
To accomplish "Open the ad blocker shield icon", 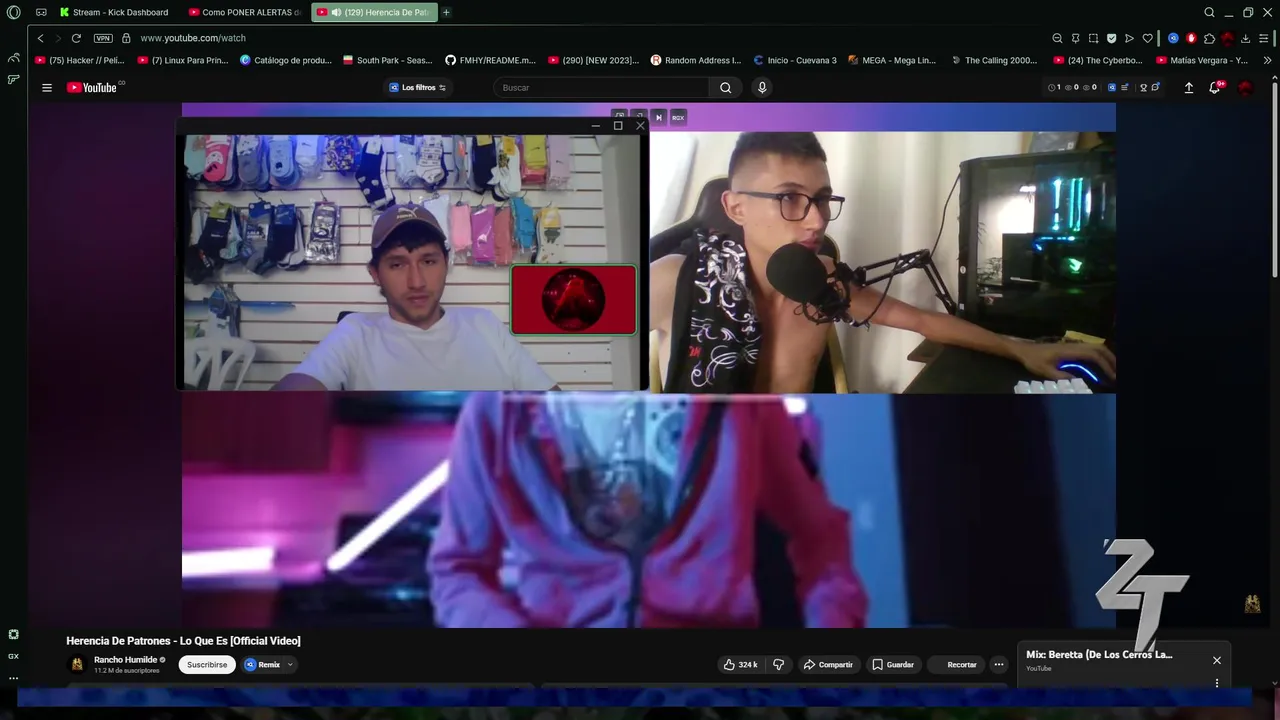I will pyautogui.click(x=1111, y=38).
